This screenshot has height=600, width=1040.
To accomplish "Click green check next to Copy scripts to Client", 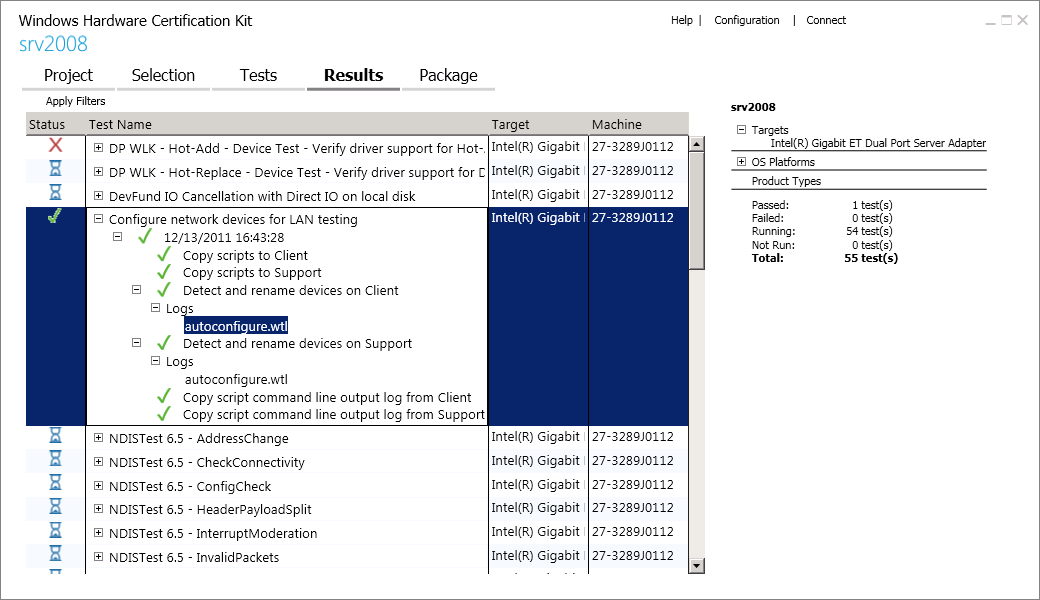I will click(164, 255).
